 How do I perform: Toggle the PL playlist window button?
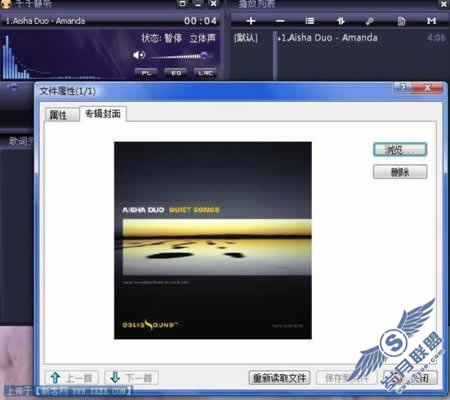coord(147,72)
